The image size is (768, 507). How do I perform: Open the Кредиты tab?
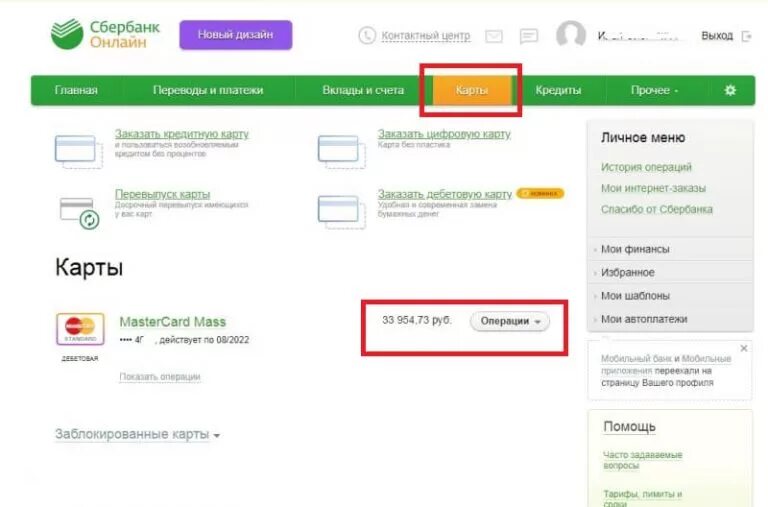558,90
